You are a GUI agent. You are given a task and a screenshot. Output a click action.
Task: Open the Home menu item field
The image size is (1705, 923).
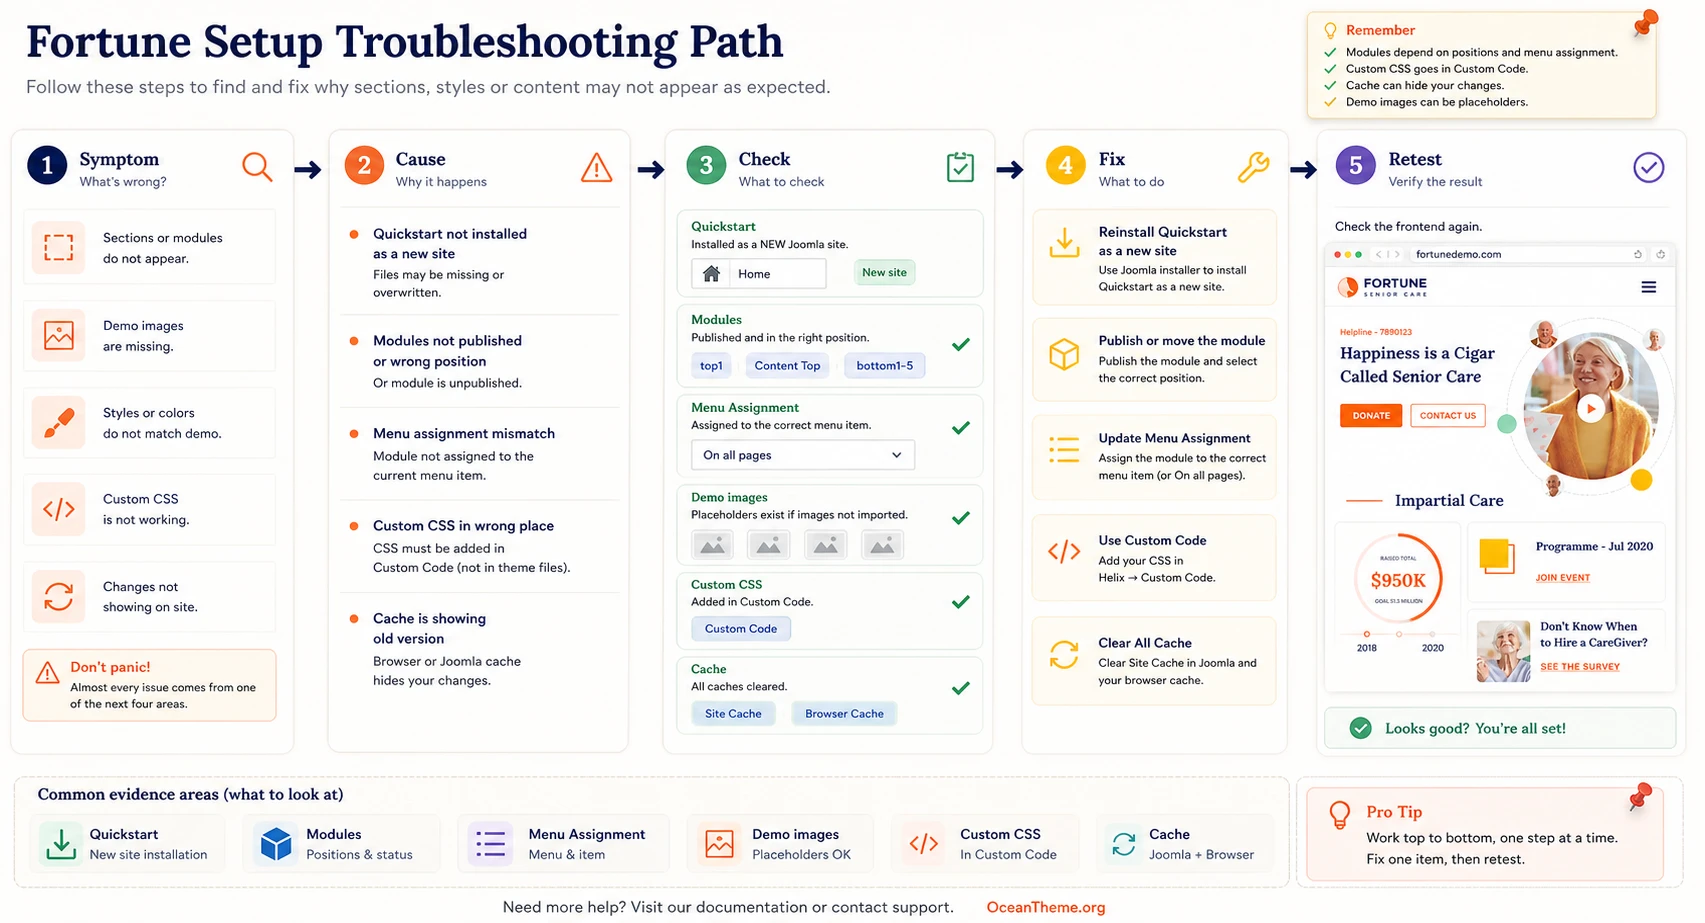point(759,273)
